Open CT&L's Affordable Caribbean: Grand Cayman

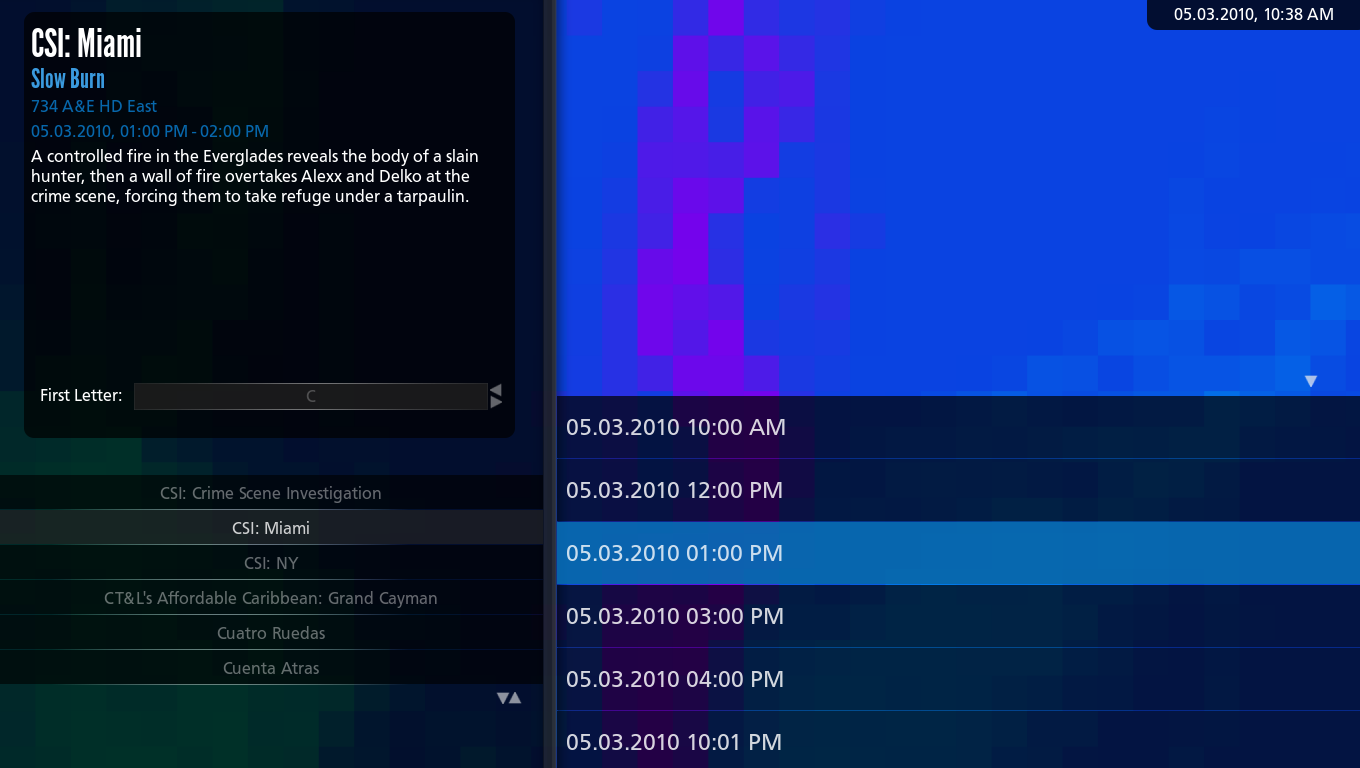(271, 598)
